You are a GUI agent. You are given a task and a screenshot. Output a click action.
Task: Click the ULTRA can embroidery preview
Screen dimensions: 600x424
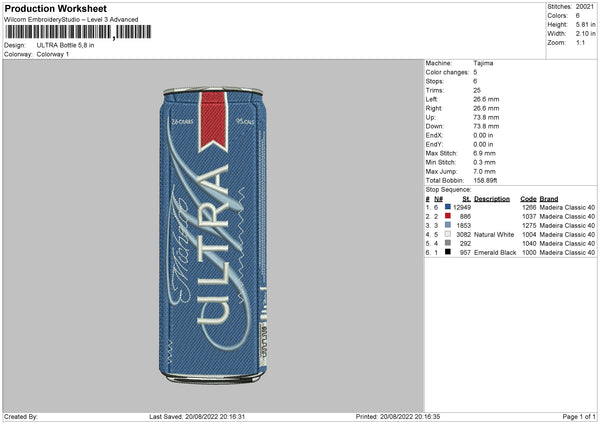point(213,235)
